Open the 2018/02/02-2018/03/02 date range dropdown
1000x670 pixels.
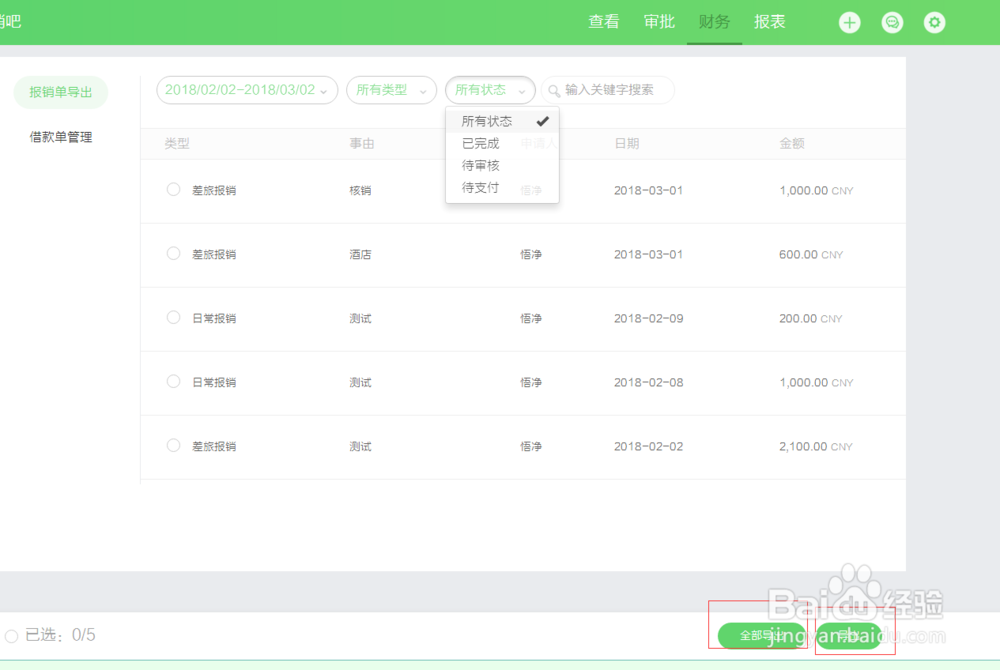tap(247, 90)
